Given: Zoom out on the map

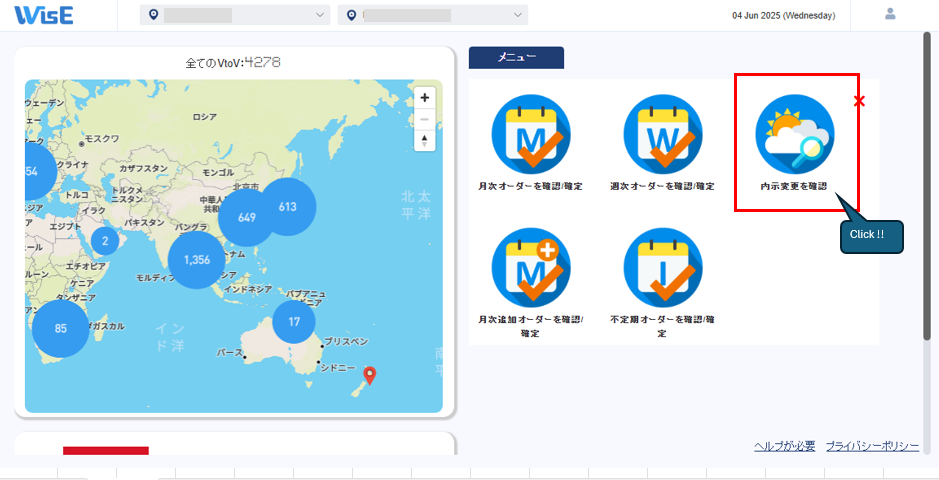Looking at the screenshot, I should (x=425, y=119).
